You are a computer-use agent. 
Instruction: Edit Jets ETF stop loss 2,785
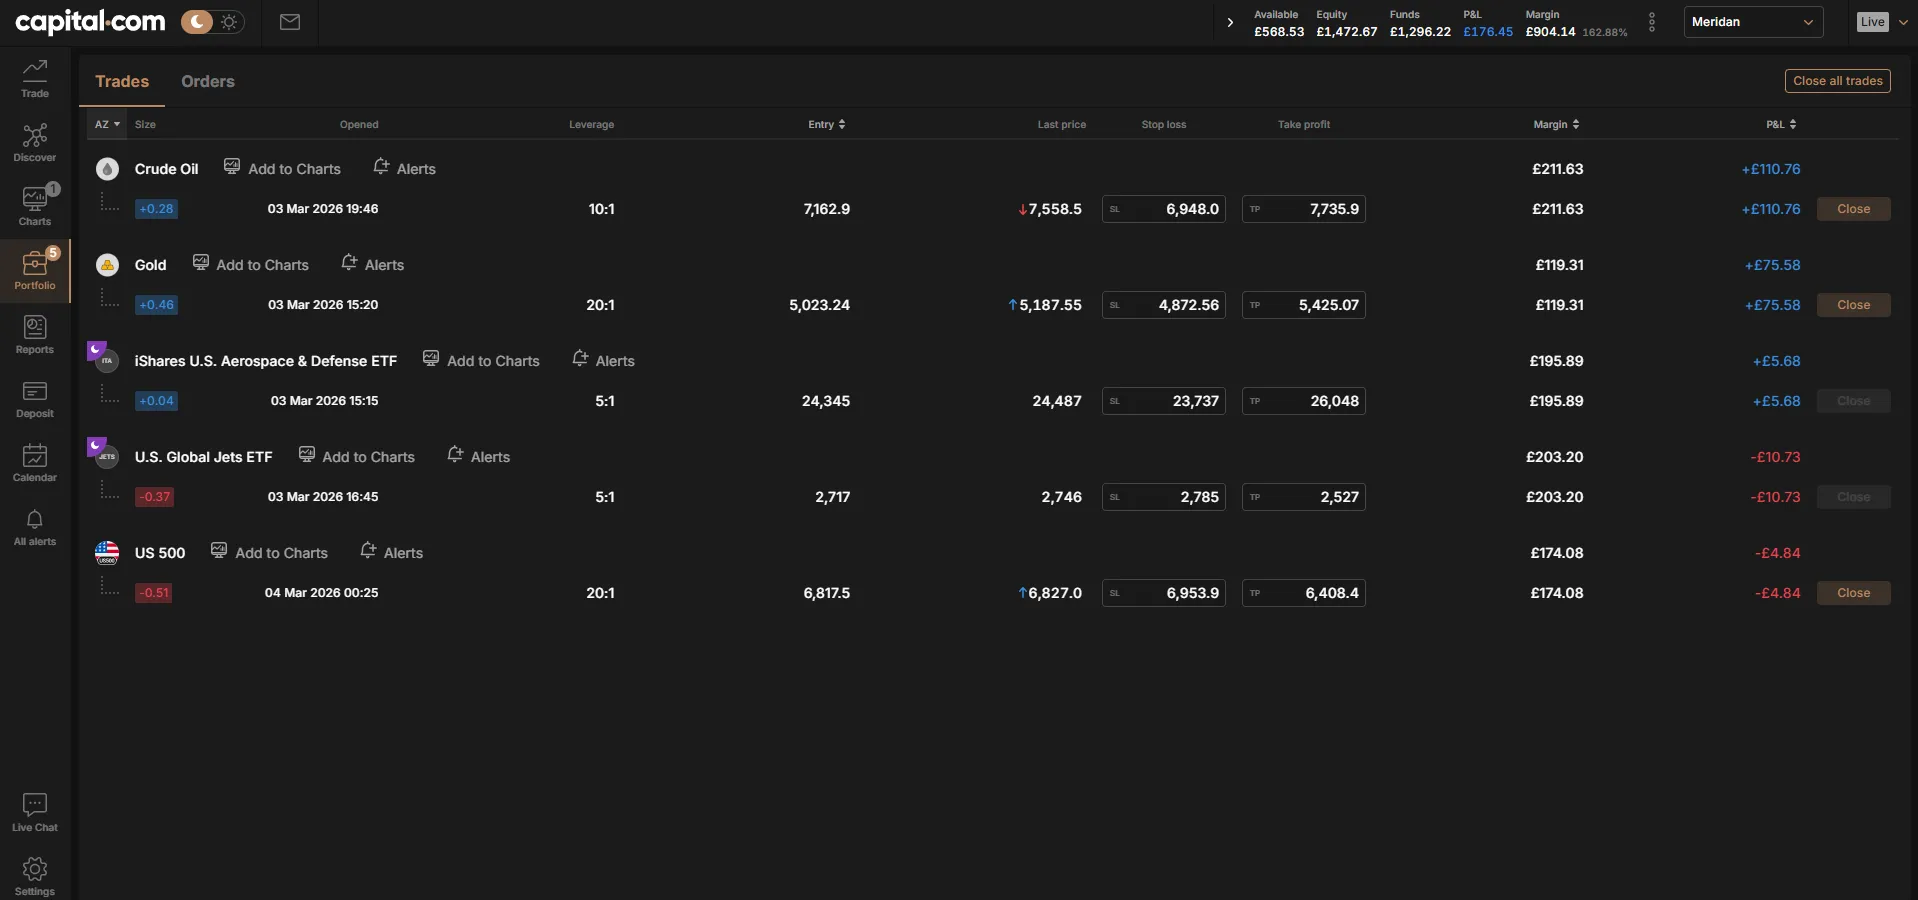(x=1164, y=497)
